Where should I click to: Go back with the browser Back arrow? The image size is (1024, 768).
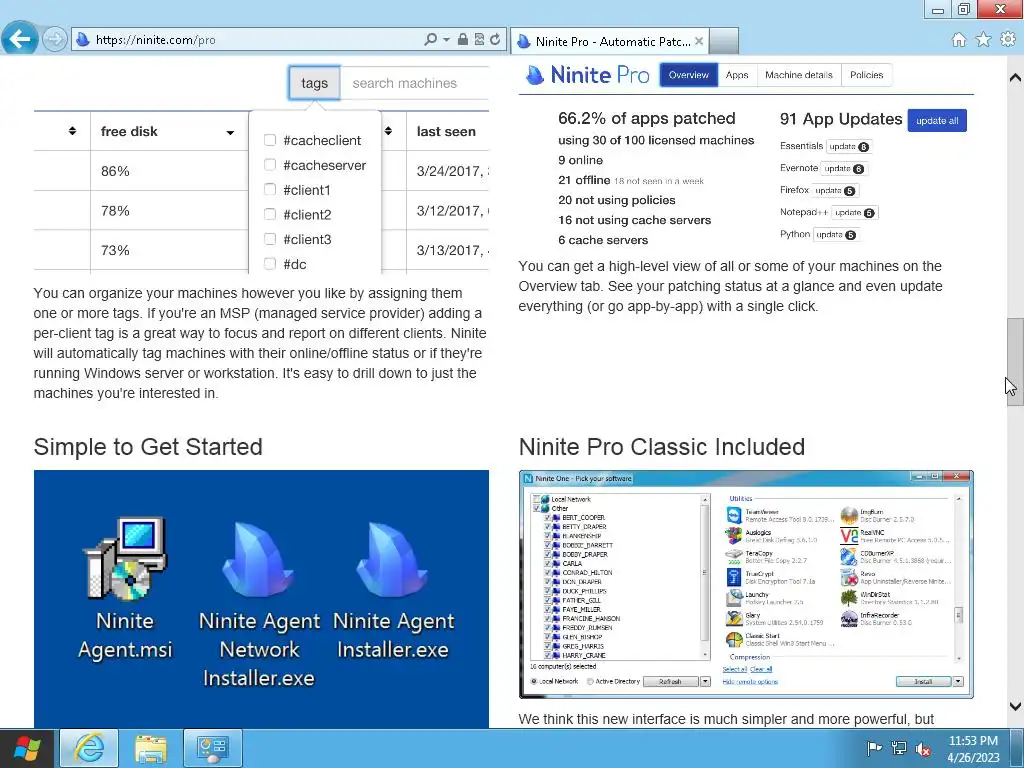(x=20, y=39)
